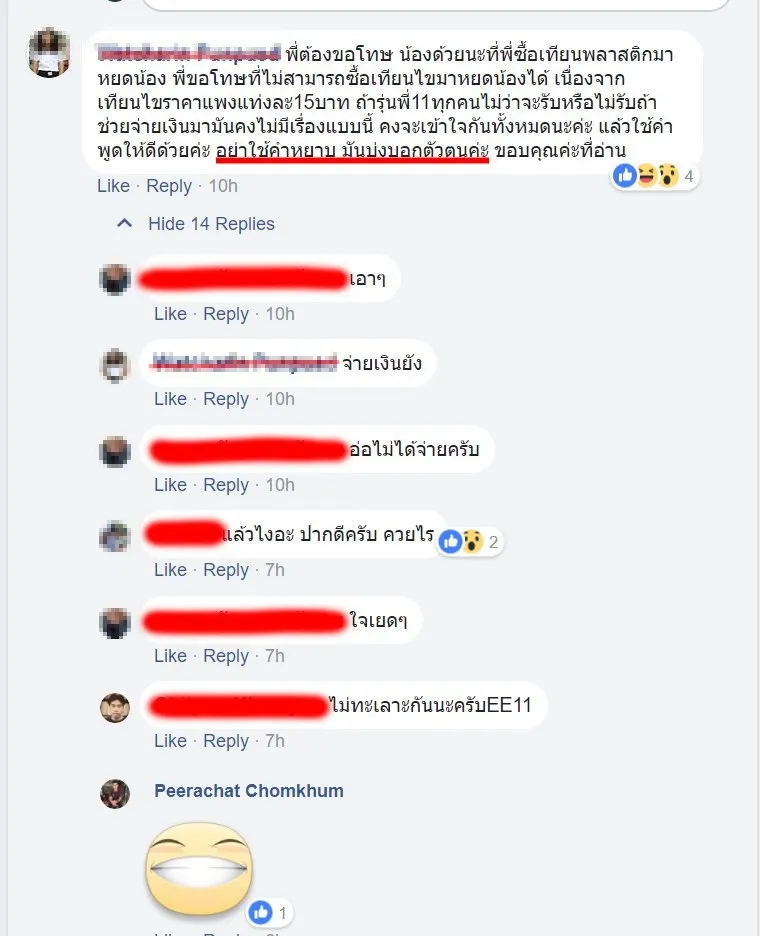Like the 'อ่อไม่ได้จ่ายครับ' reply

170,485
